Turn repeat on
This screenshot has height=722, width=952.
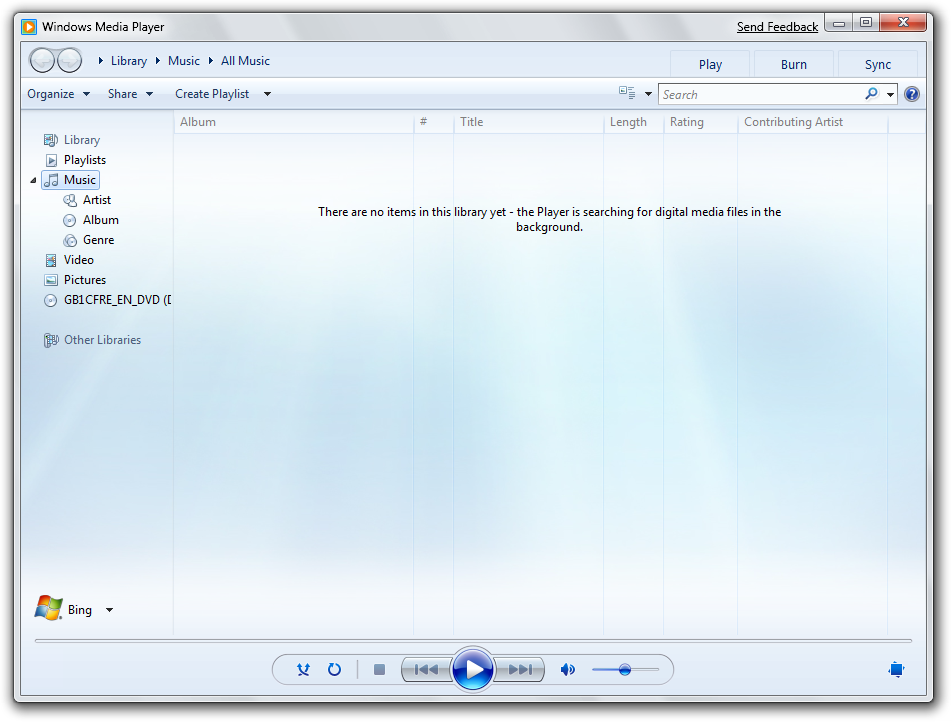coord(334,670)
